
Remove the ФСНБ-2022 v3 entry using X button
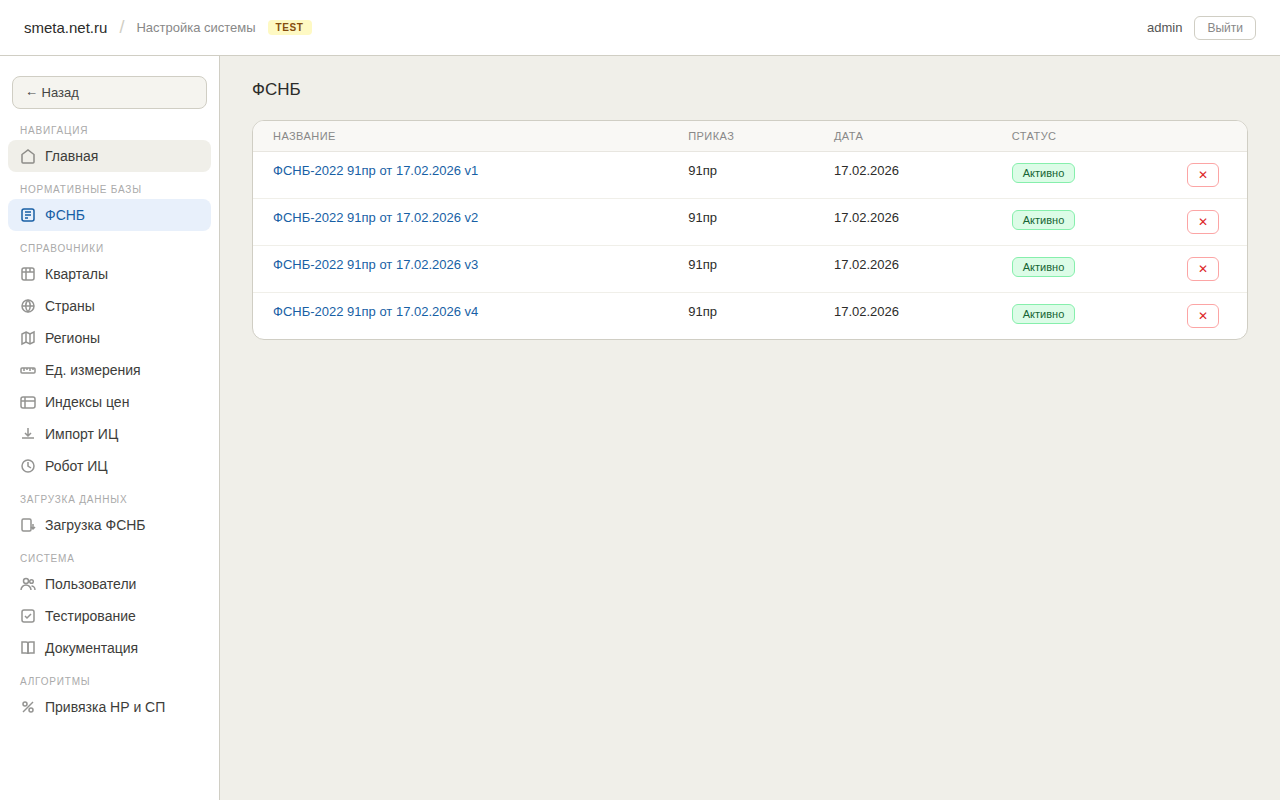pos(1202,269)
